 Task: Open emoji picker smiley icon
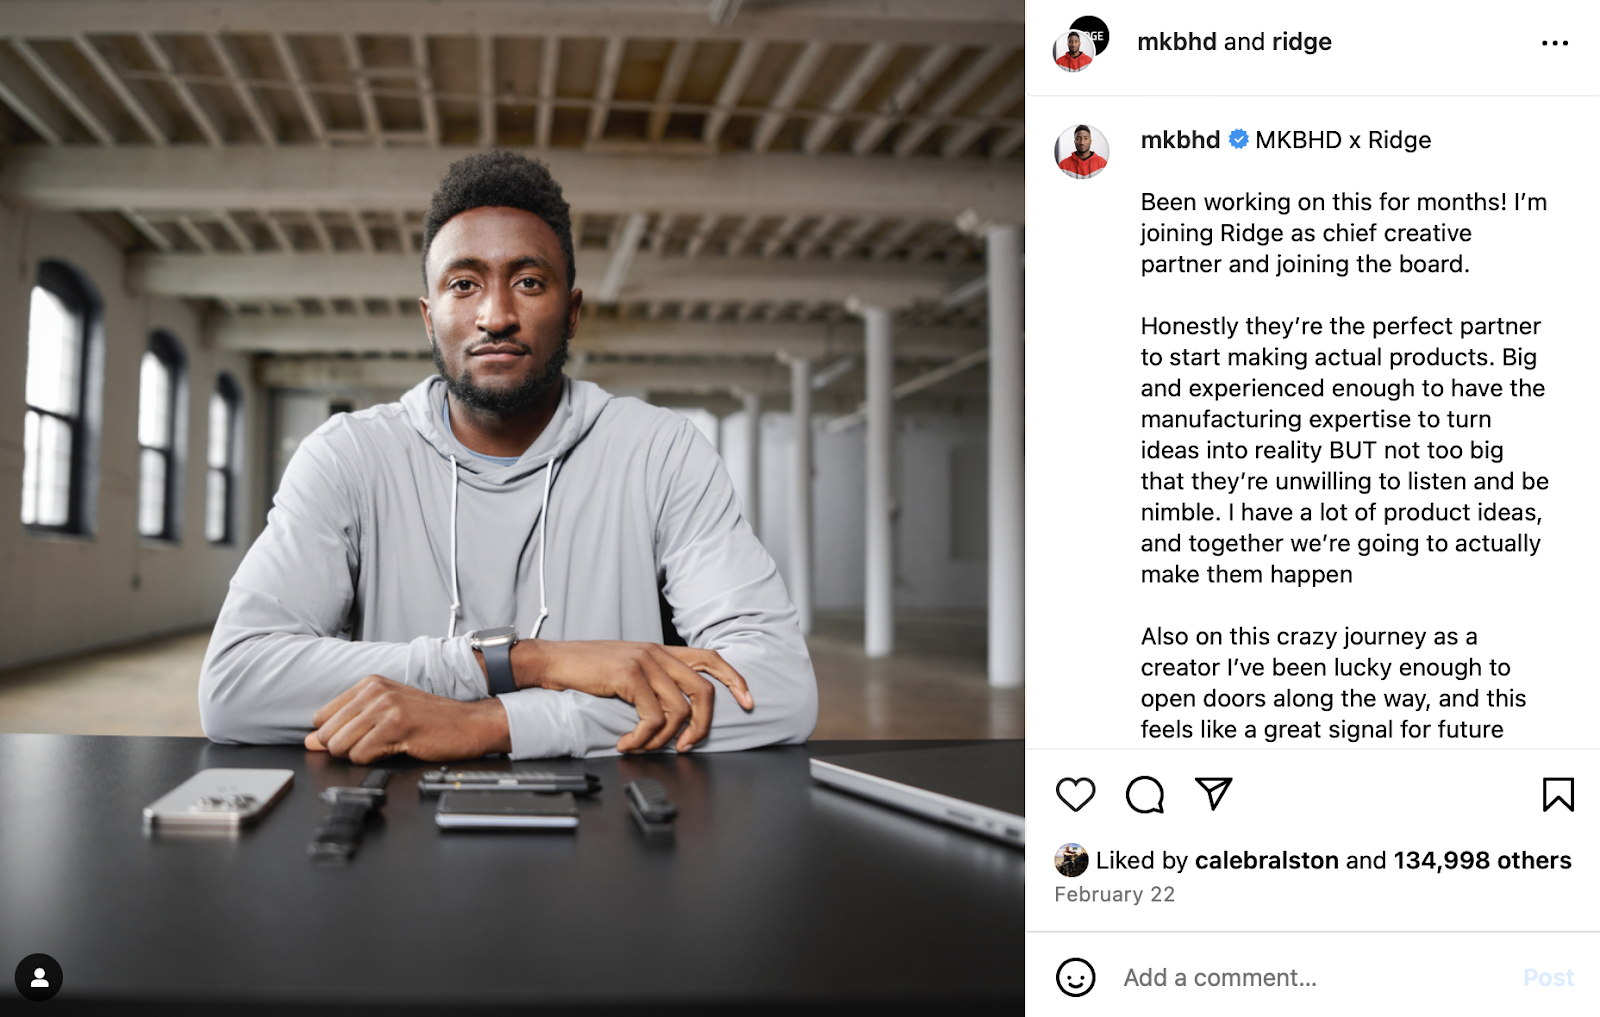1076,977
